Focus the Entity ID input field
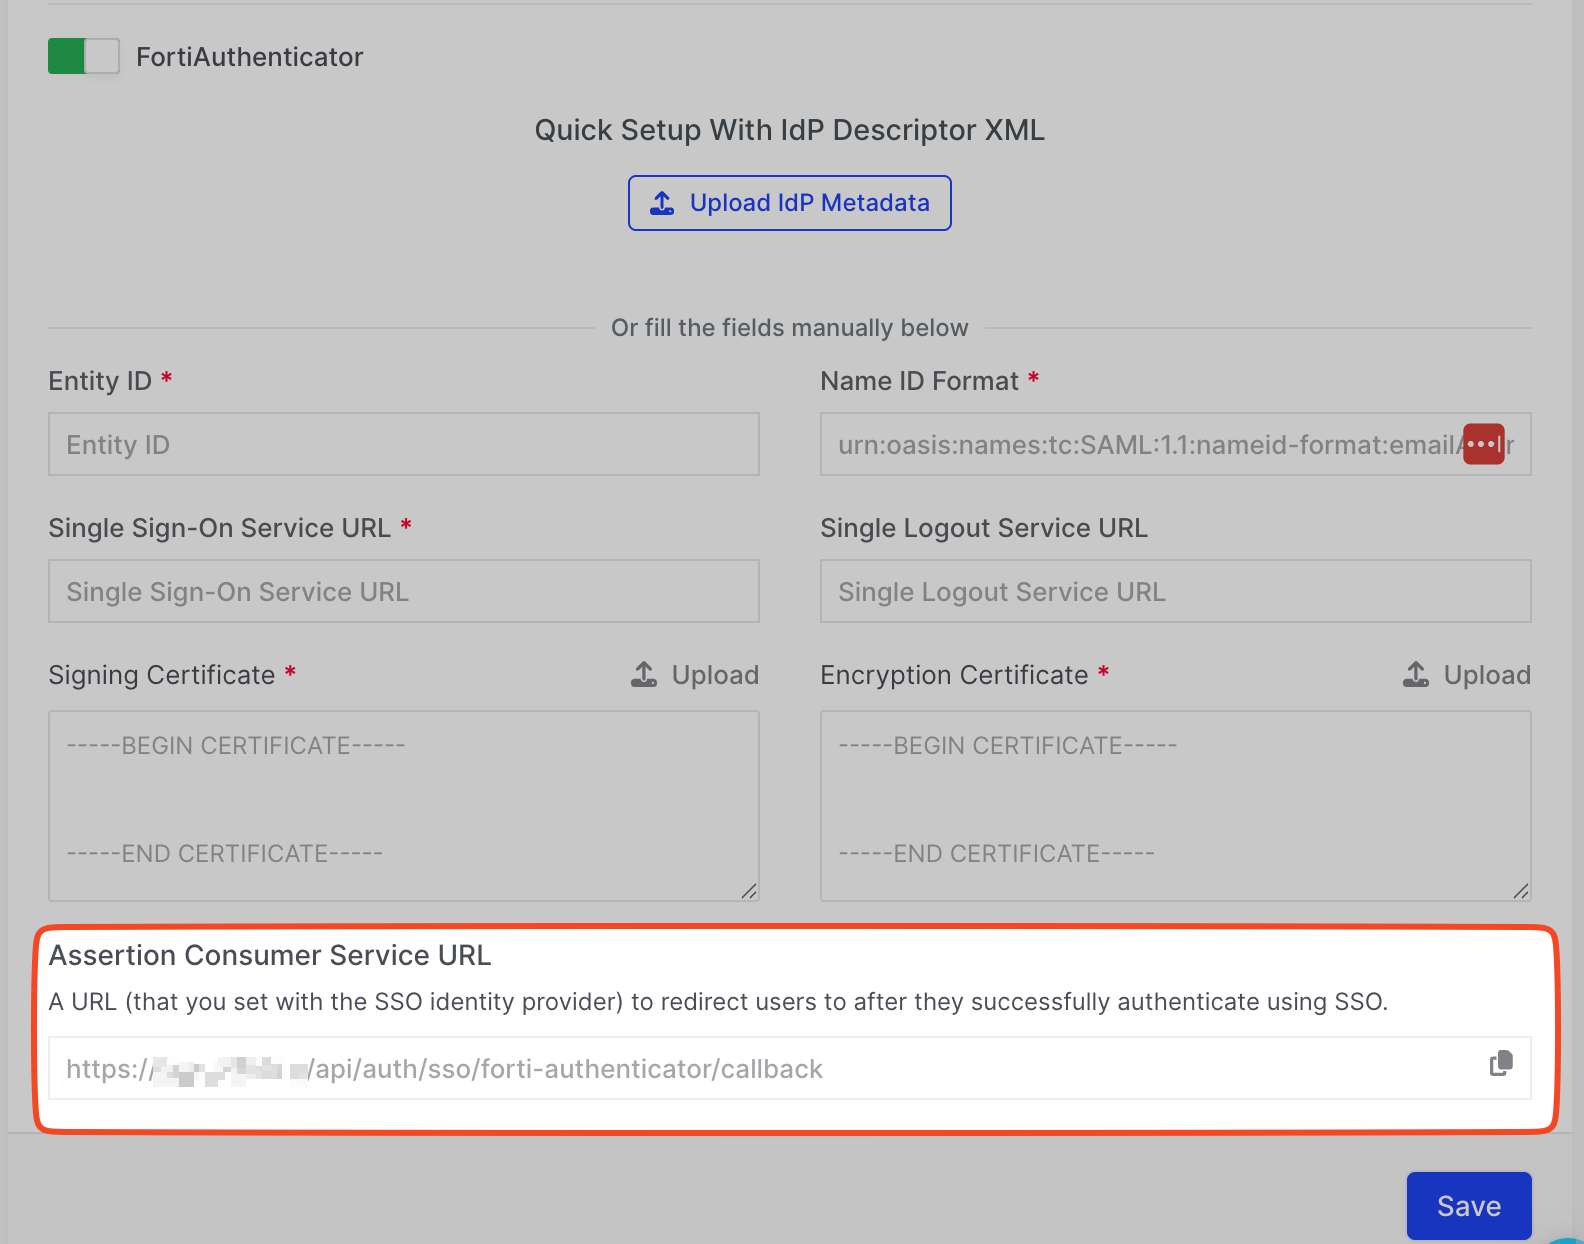The image size is (1584, 1244). [x=403, y=444]
